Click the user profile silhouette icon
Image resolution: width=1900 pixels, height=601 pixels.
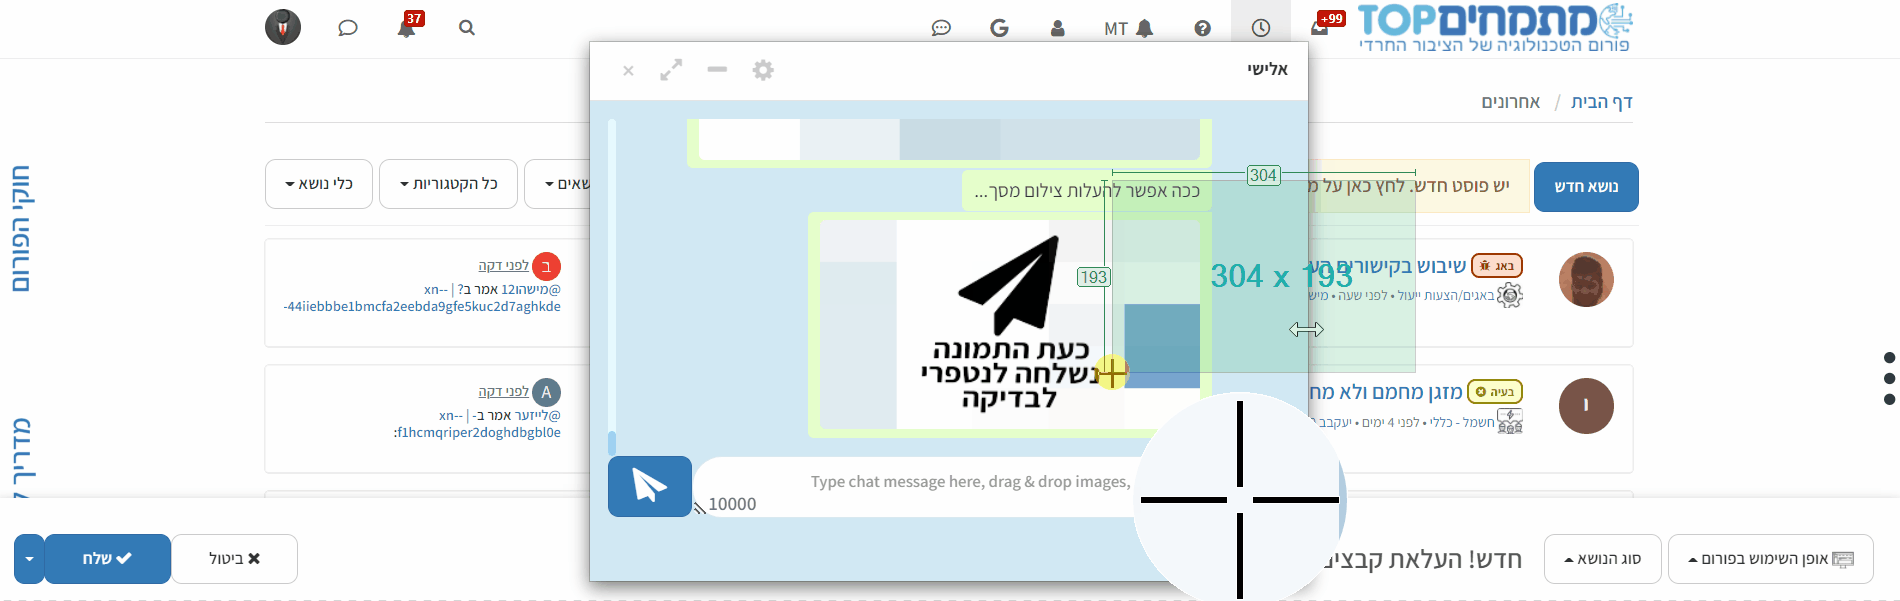pos(1057,28)
